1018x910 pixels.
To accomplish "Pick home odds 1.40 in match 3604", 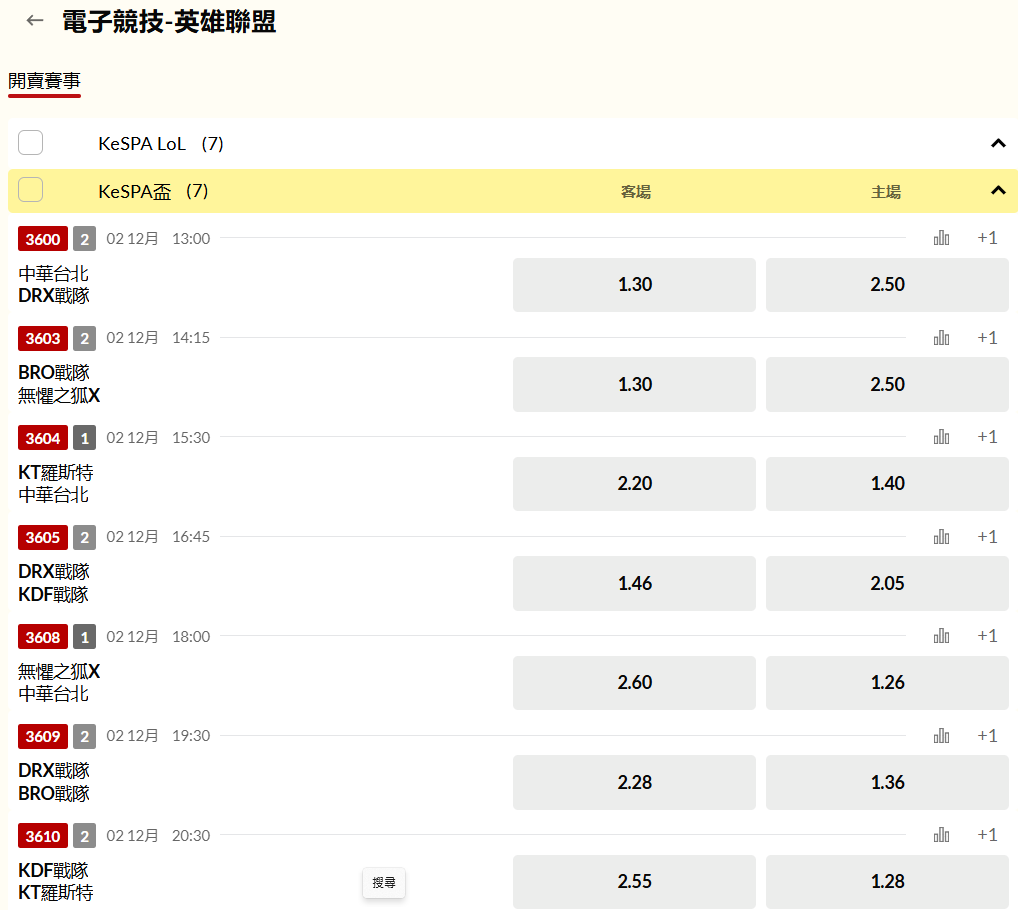I will tap(887, 484).
